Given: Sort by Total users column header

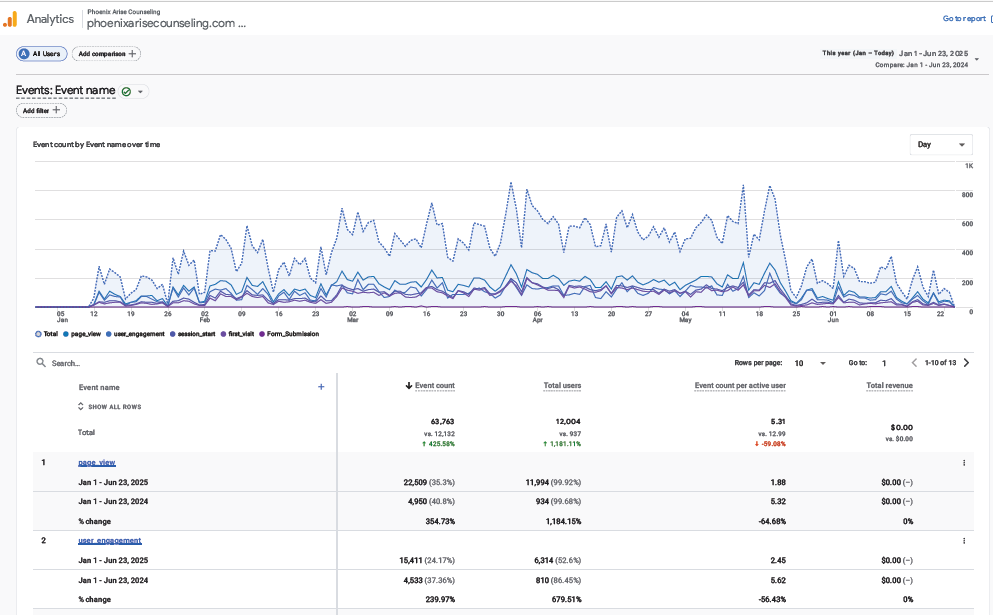Looking at the screenshot, I should point(562,386).
